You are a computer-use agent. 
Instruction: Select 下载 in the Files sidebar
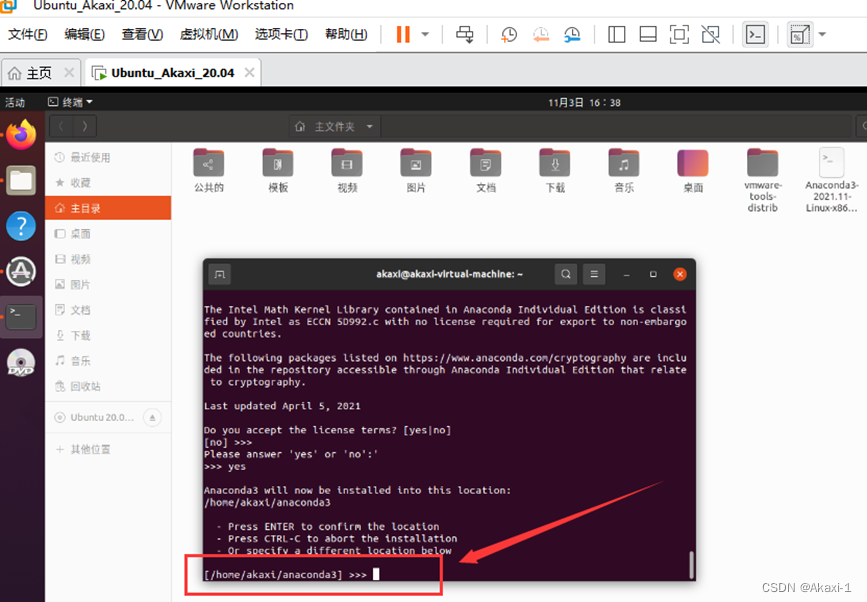(x=108, y=336)
